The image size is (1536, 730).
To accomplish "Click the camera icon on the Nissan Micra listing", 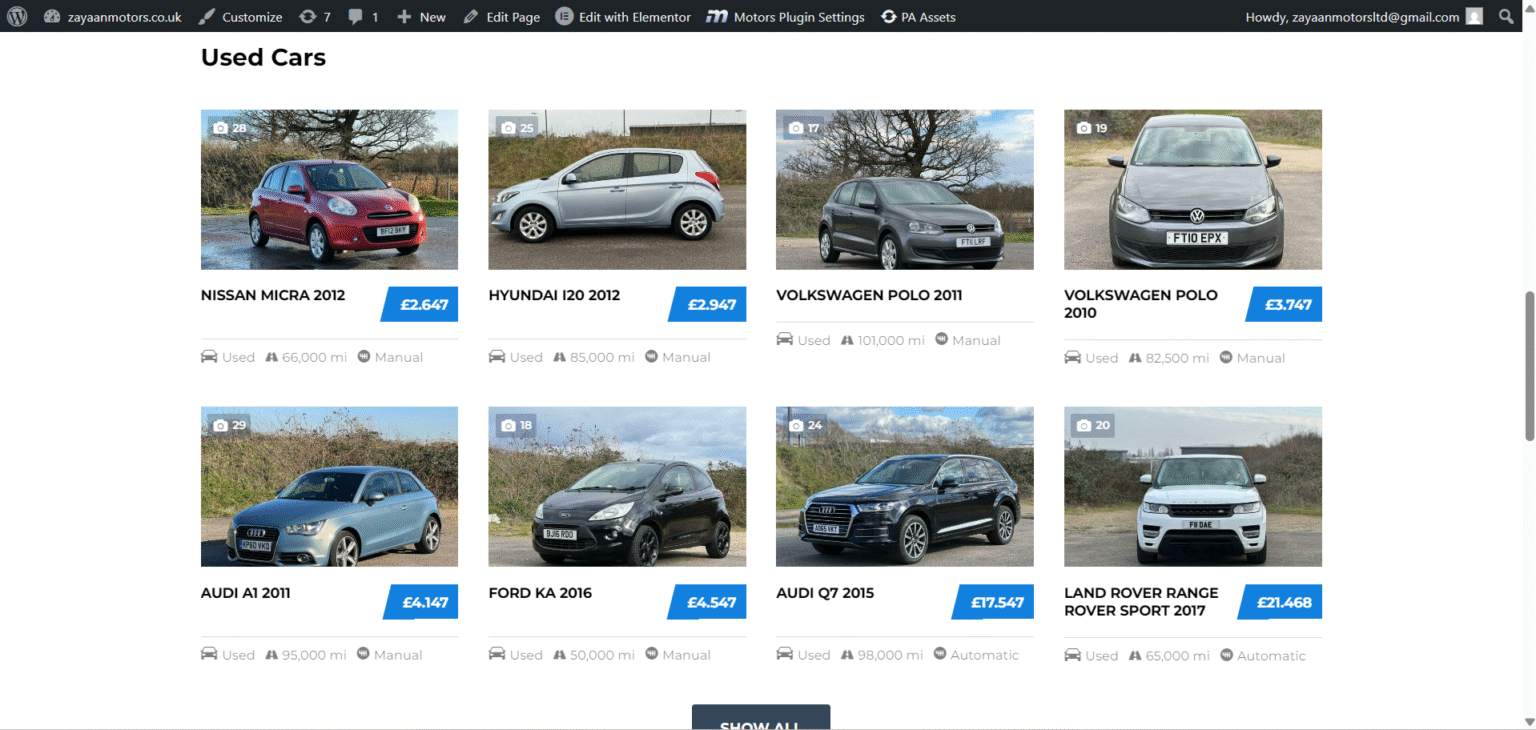I will coord(222,127).
